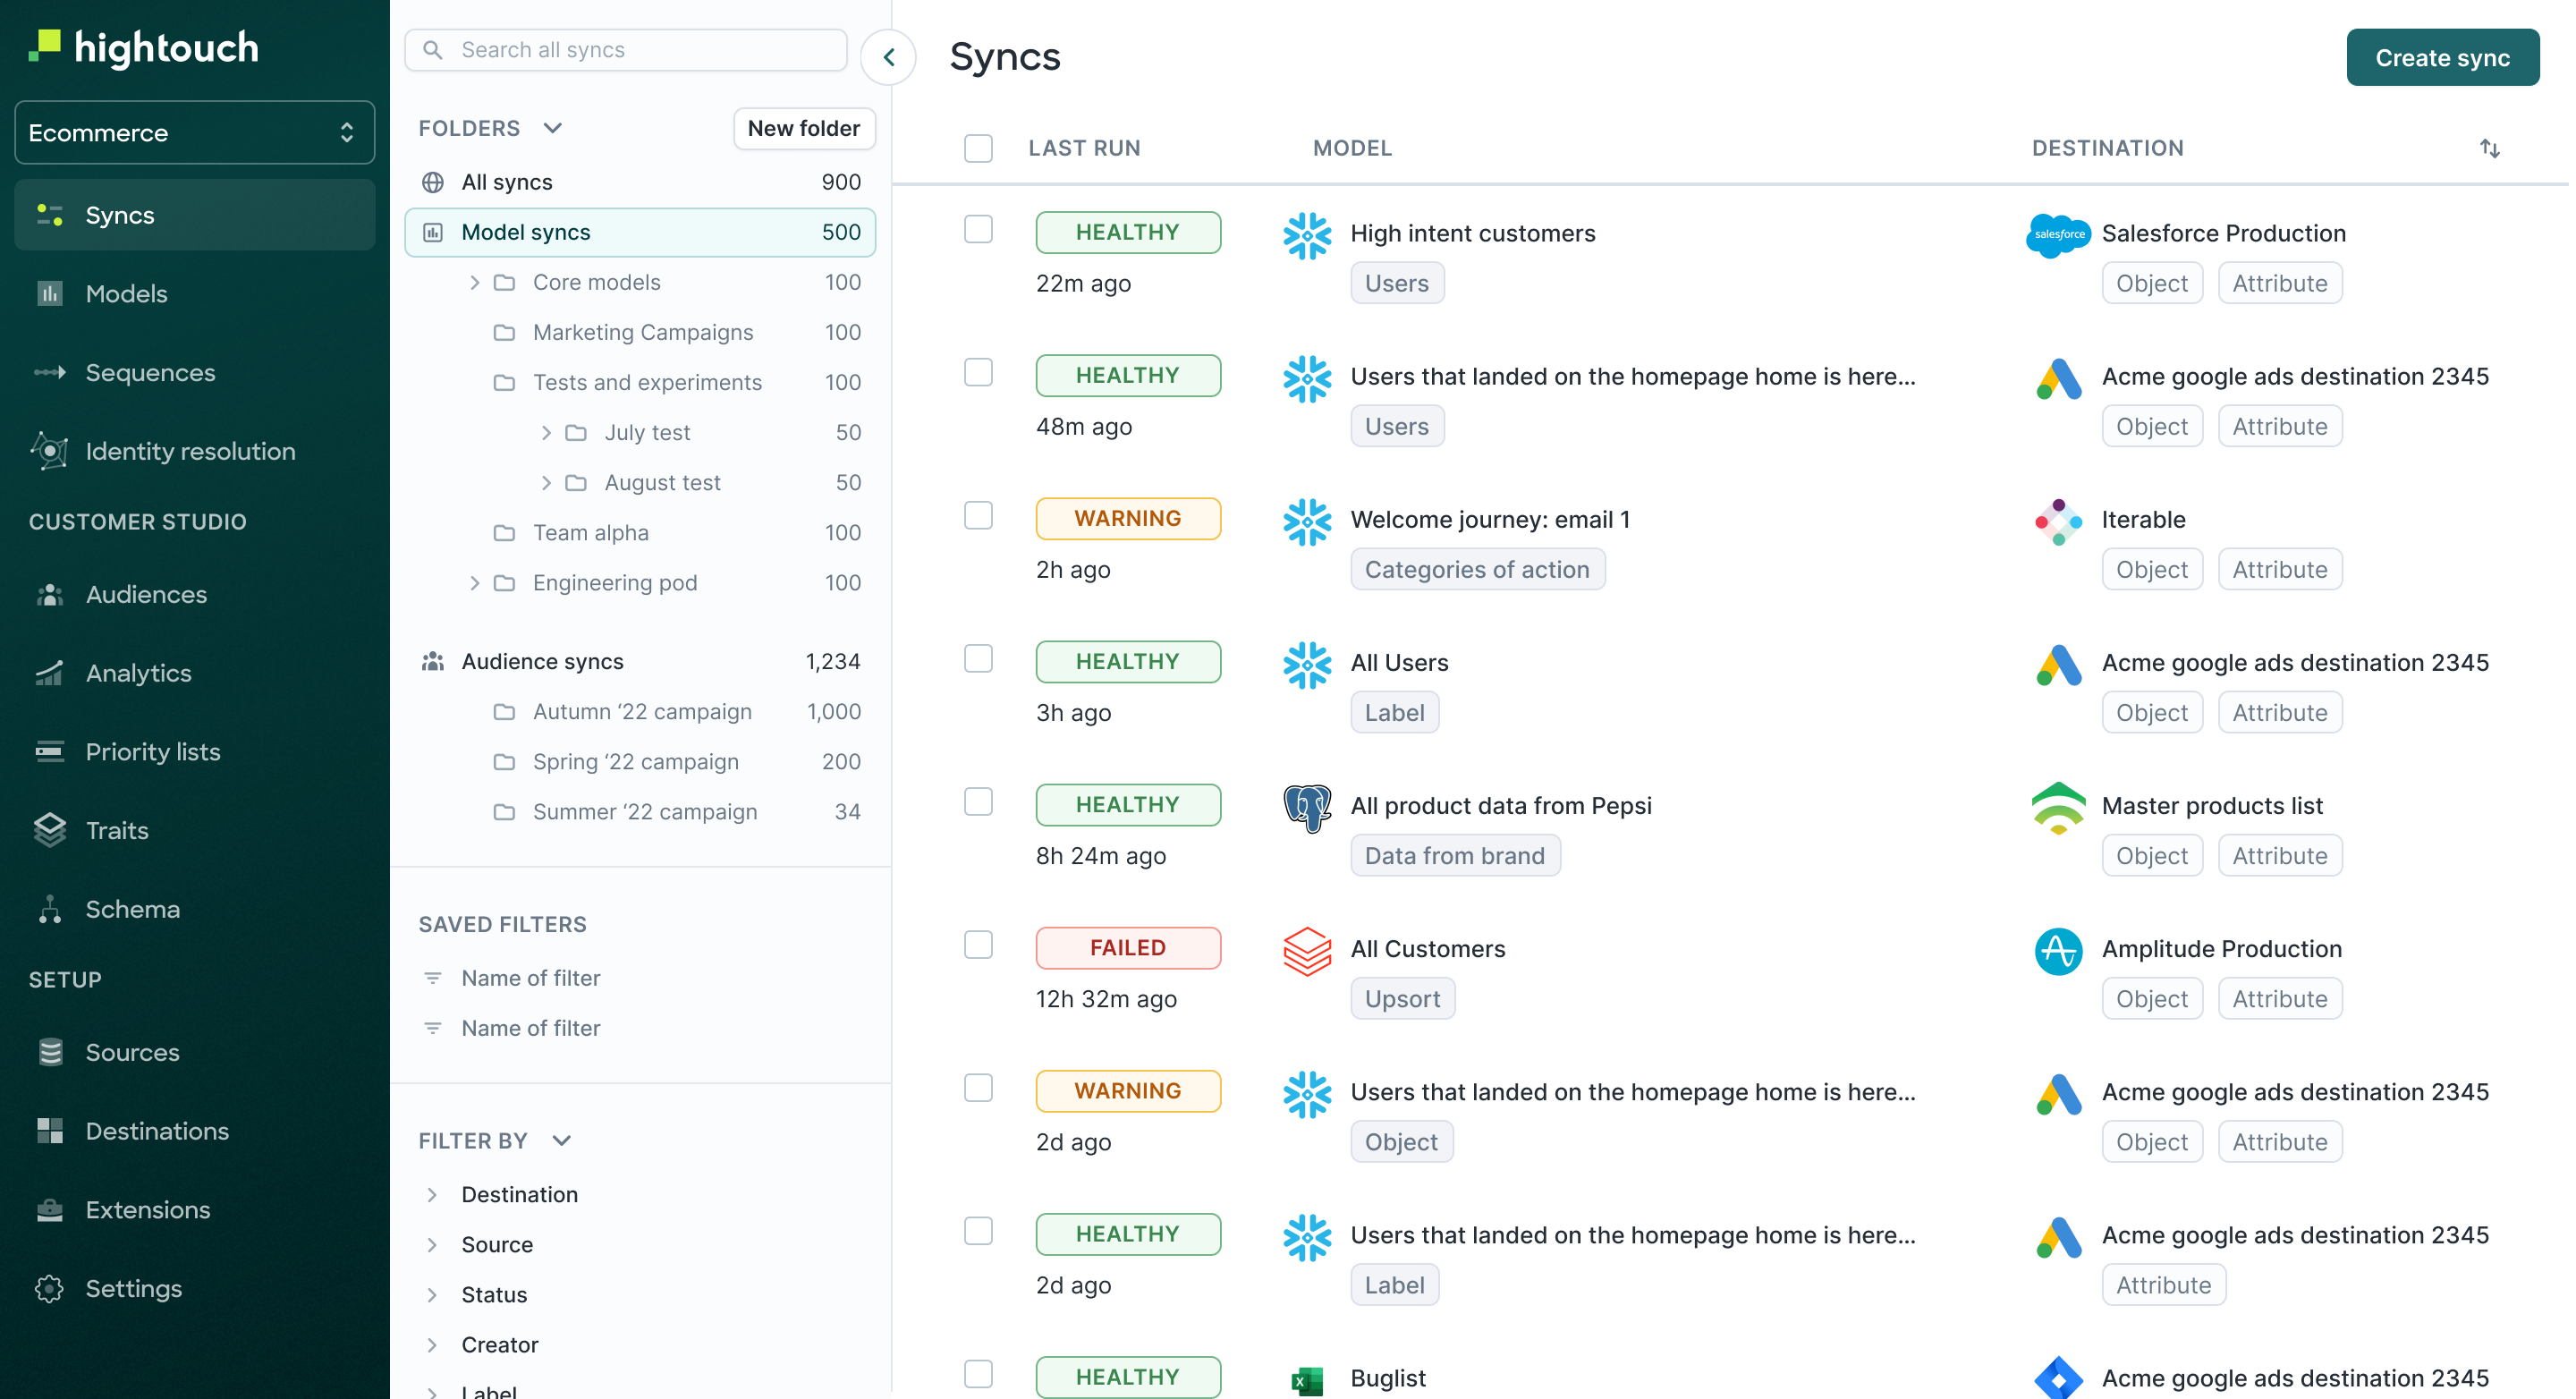Viewport: 2576px width, 1399px height.
Task: Click the New folder button
Action: pyautogui.click(x=803, y=128)
